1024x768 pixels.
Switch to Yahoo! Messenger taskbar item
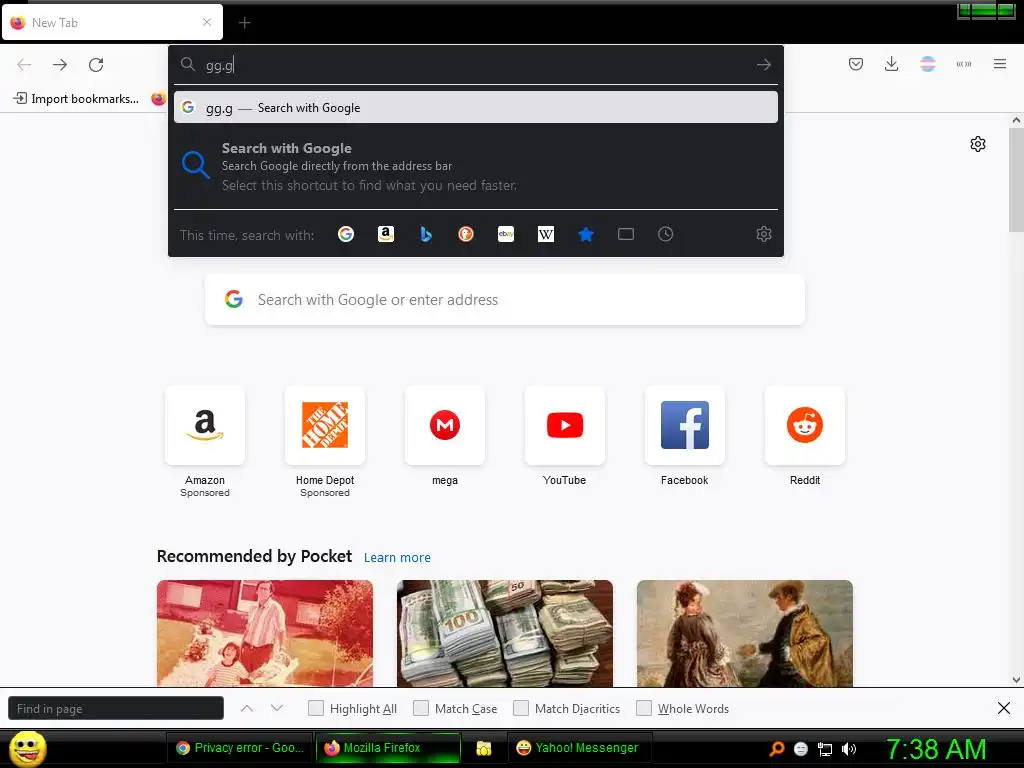578,748
